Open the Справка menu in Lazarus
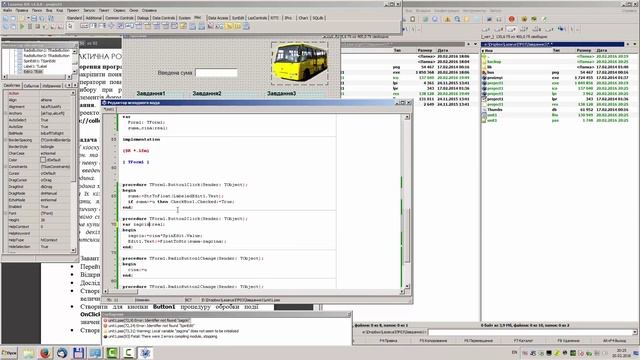Screen dimensions: 640x360 pyautogui.click(x=149, y=10)
